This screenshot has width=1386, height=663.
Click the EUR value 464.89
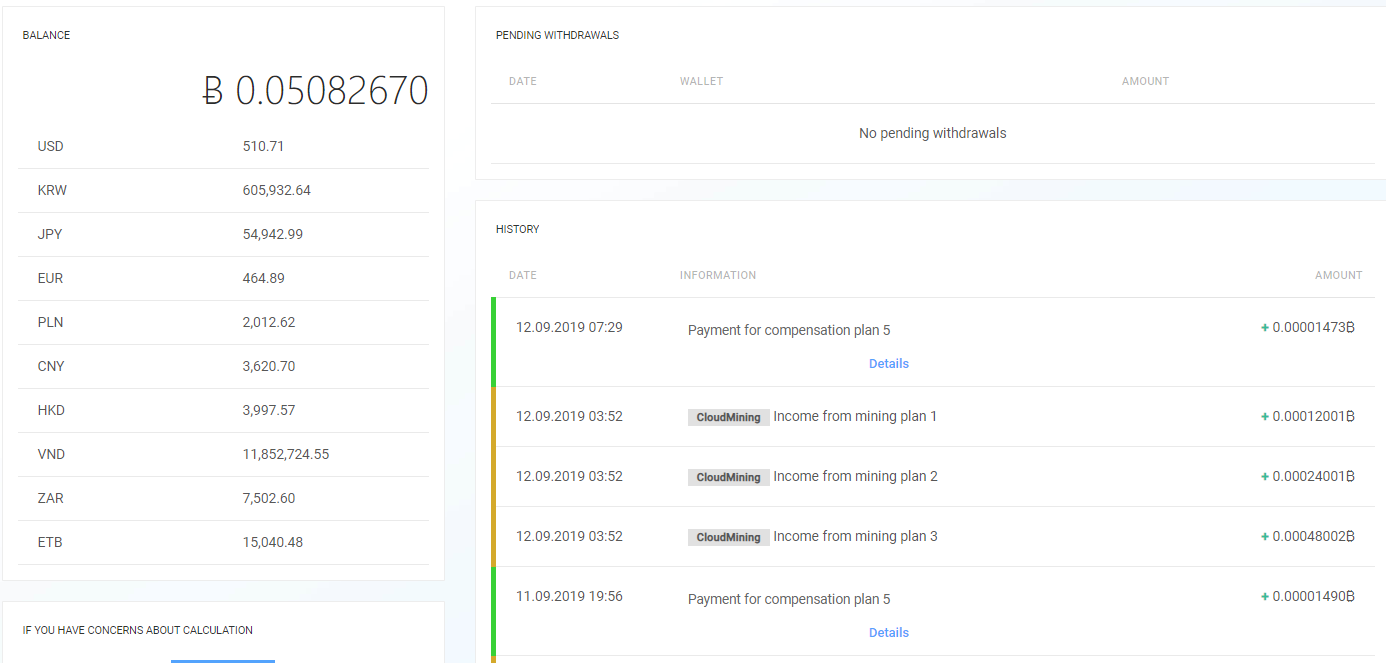(x=263, y=278)
